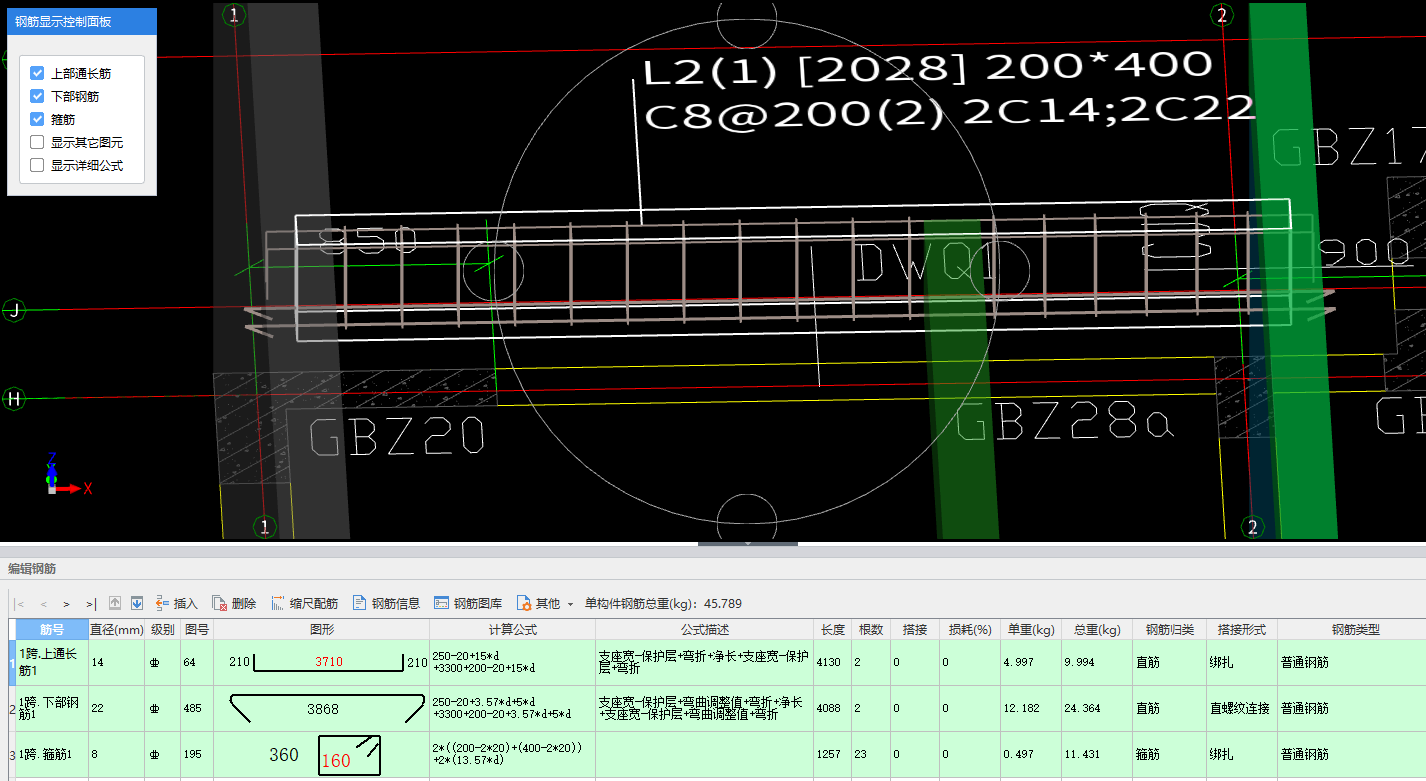Click 图形 column header
This screenshot has width=1426, height=781.
pyautogui.click(x=322, y=629)
